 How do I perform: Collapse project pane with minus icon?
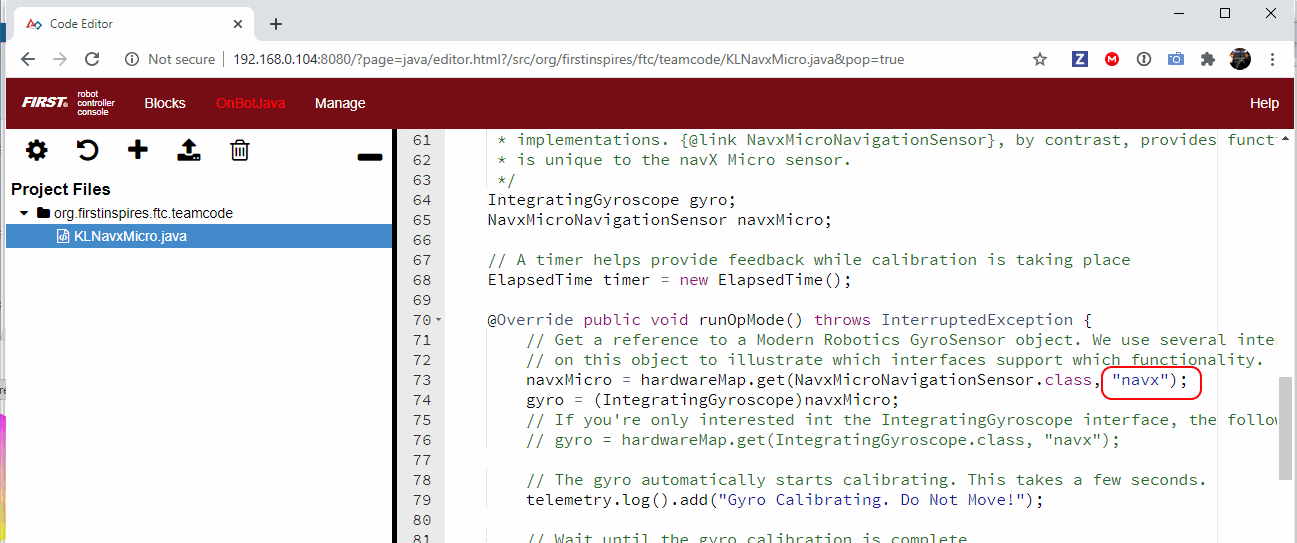(x=369, y=157)
